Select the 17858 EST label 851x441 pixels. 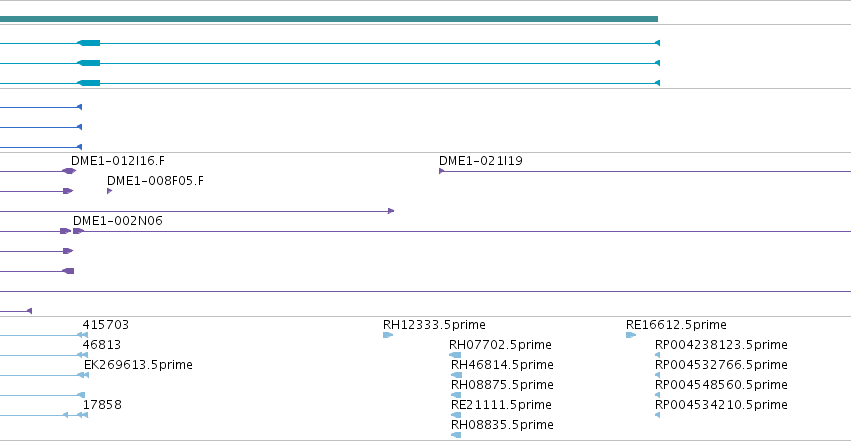102,405
